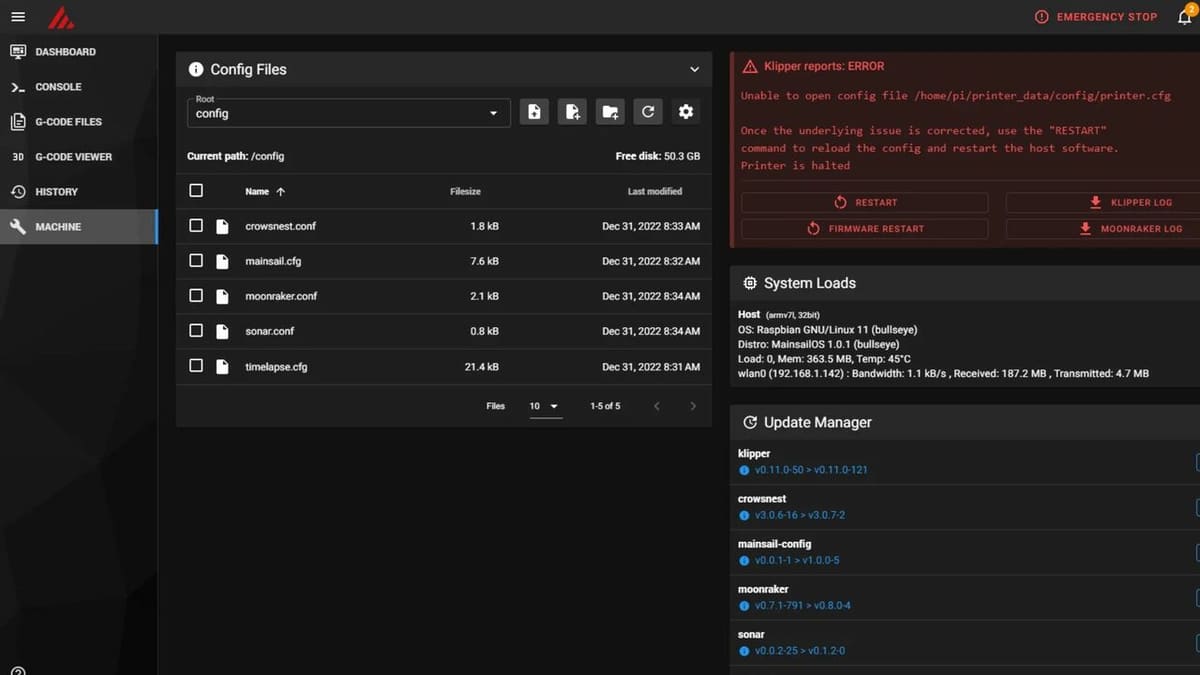Click the FIRMWARE RESTART button
The width and height of the screenshot is (1200, 675).
[x=864, y=229]
